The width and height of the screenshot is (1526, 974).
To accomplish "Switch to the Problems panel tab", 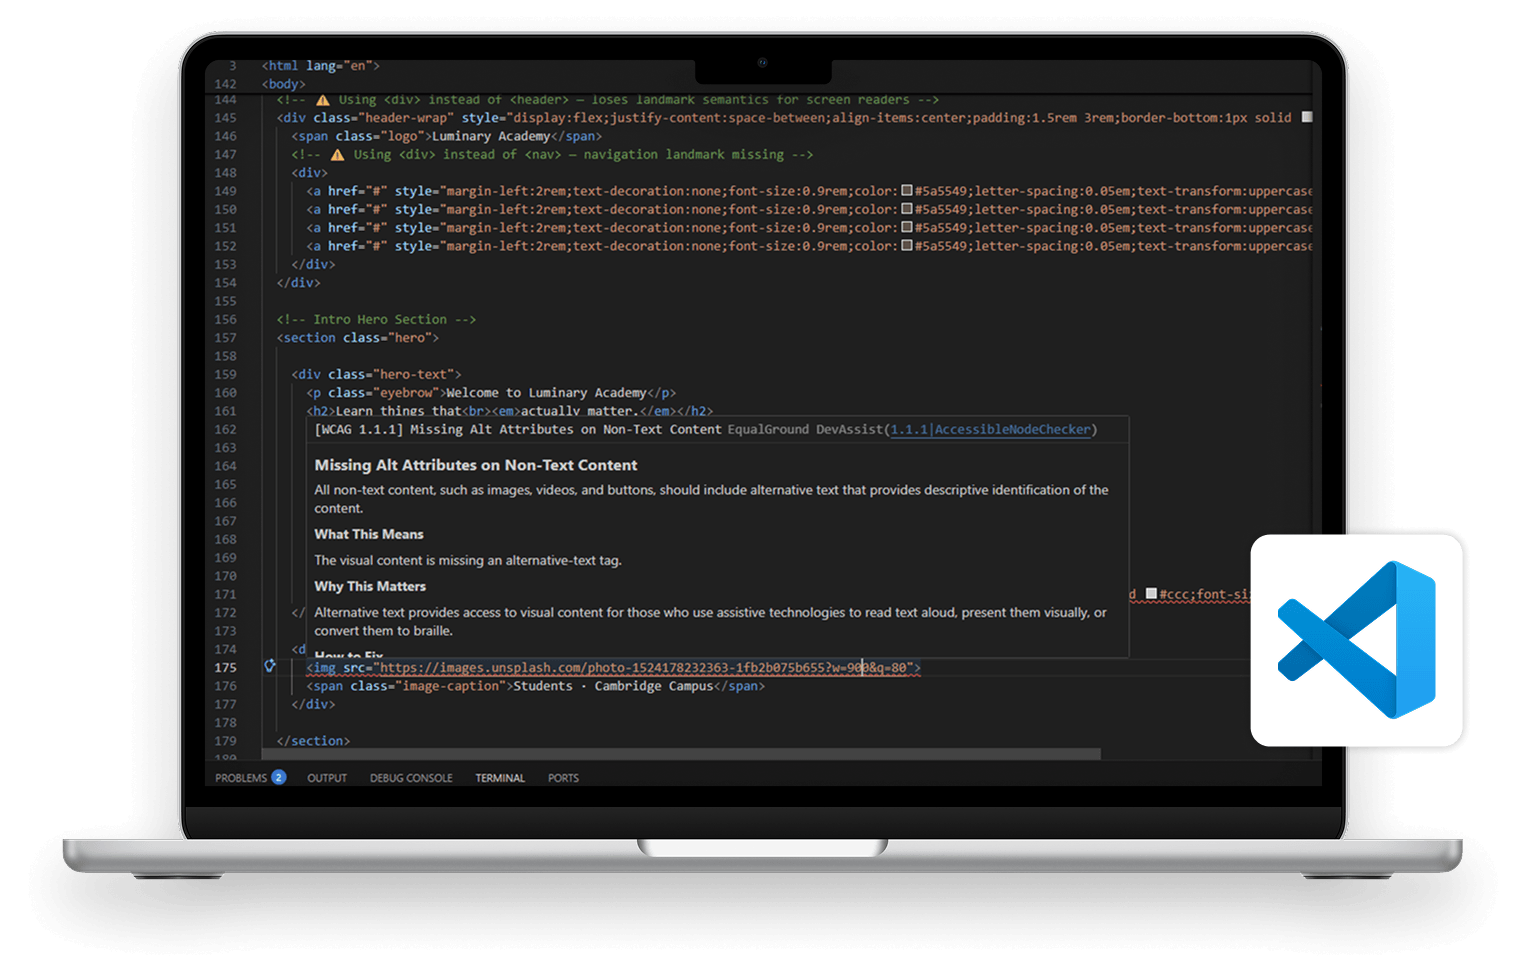I will [241, 778].
